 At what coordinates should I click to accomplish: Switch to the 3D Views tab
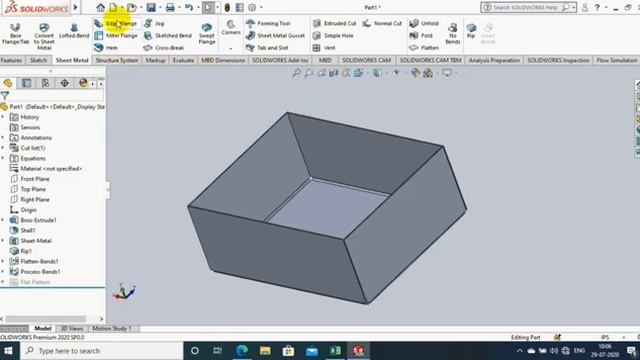click(x=72, y=328)
